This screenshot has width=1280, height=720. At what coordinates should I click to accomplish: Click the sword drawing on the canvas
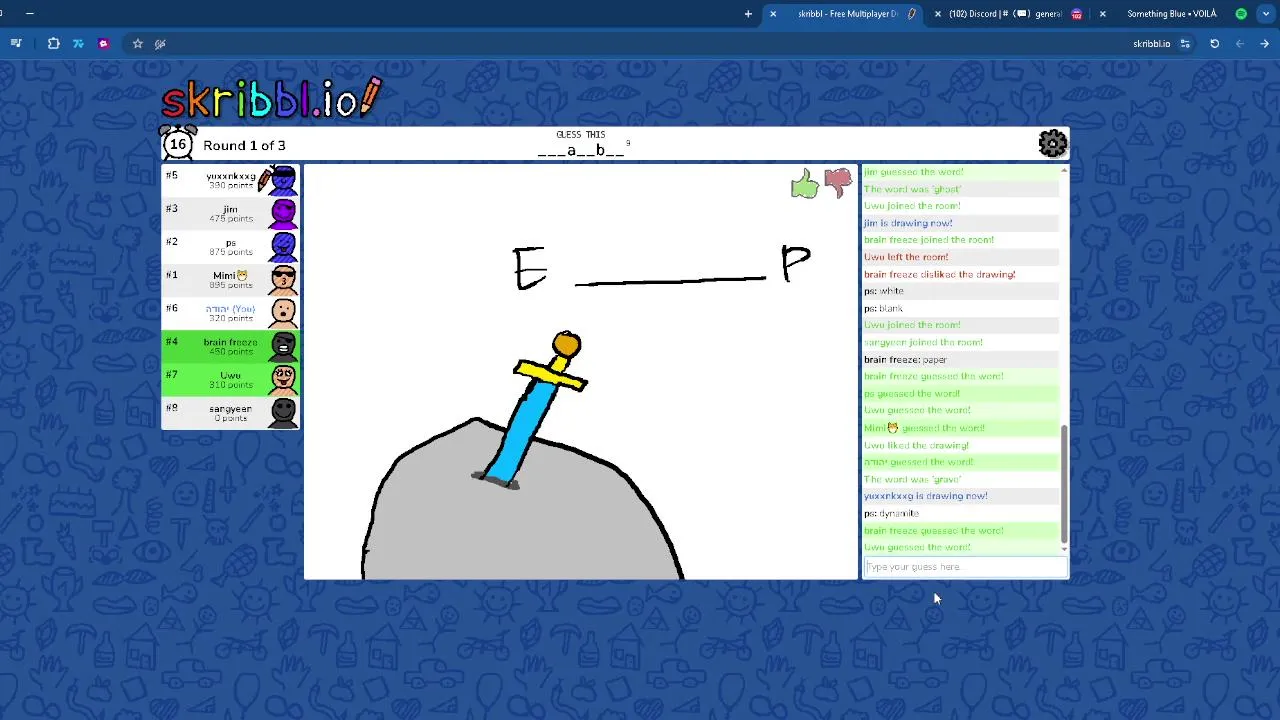click(x=532, y=410)
